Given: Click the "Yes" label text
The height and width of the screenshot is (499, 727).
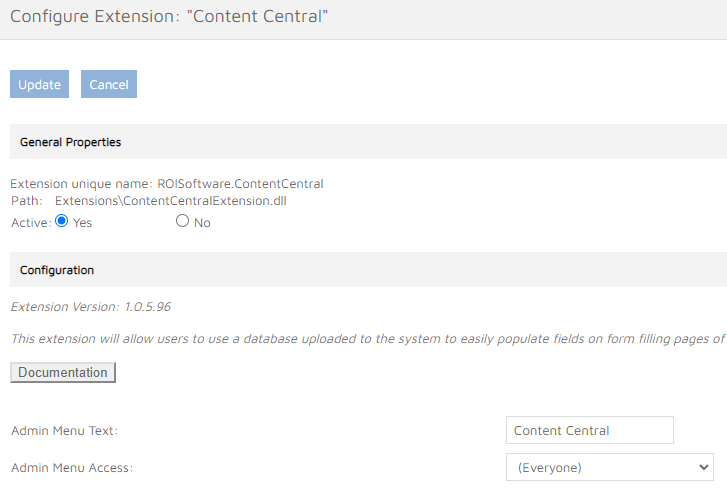Looking at the screenshot, I should pyautogui.click(x=82, y=222).
